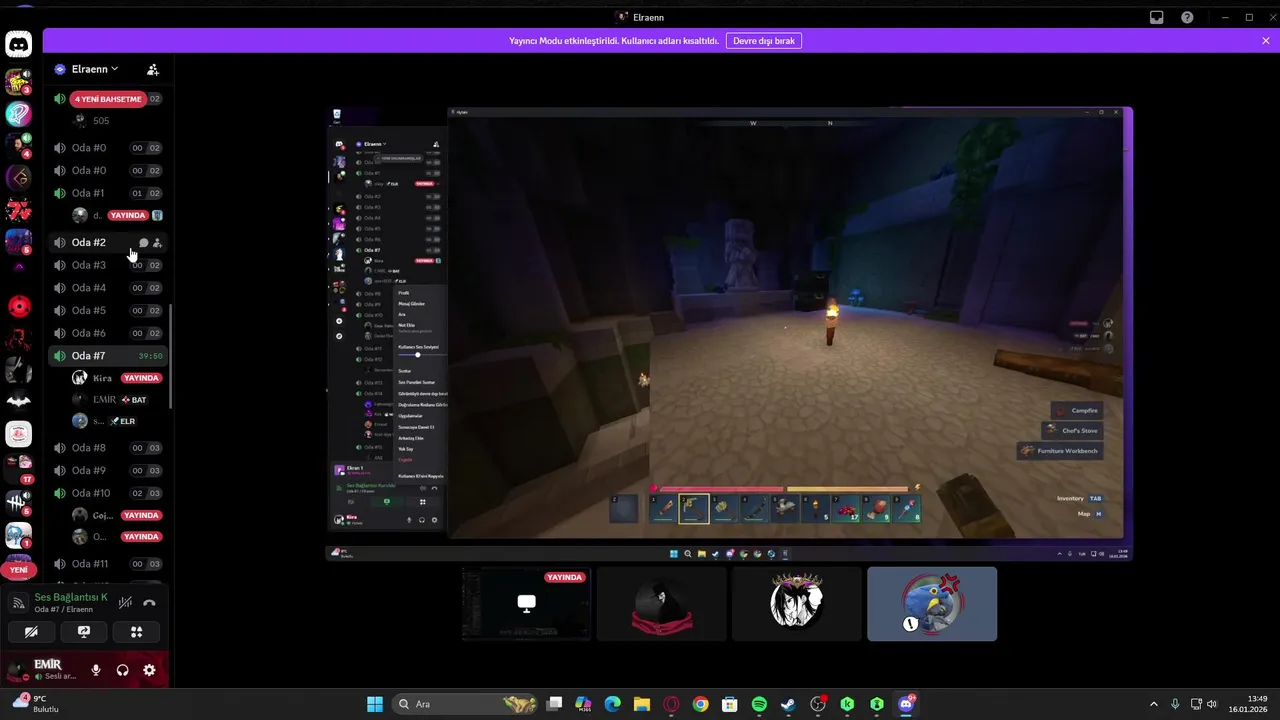
Task: Select the red-hooded avatar participant tile
Action: pos(662,604)
